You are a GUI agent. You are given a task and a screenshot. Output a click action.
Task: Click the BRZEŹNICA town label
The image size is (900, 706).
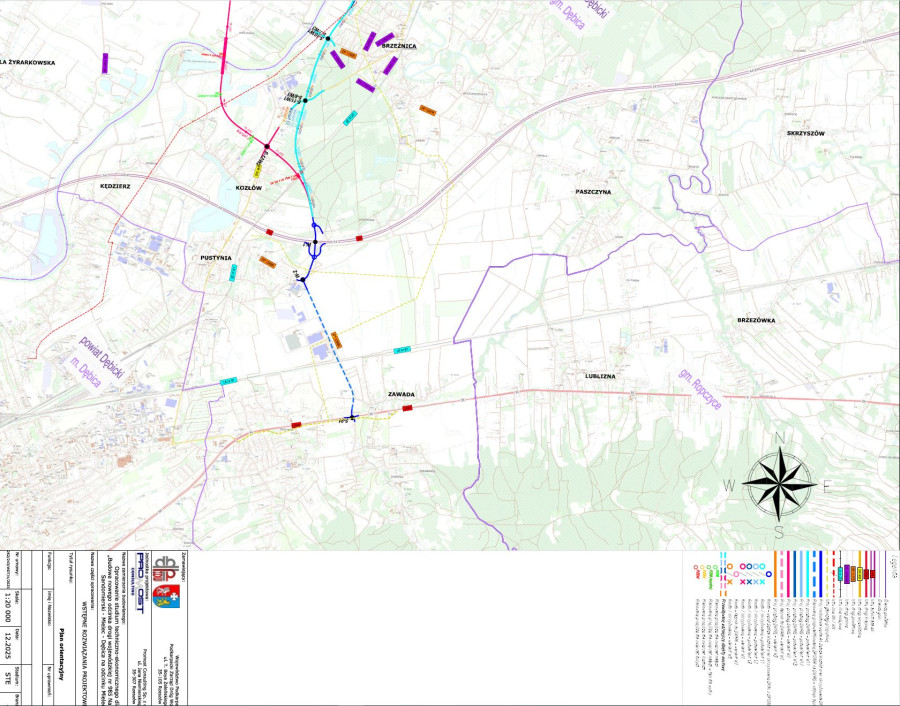[x=398, y=46]
